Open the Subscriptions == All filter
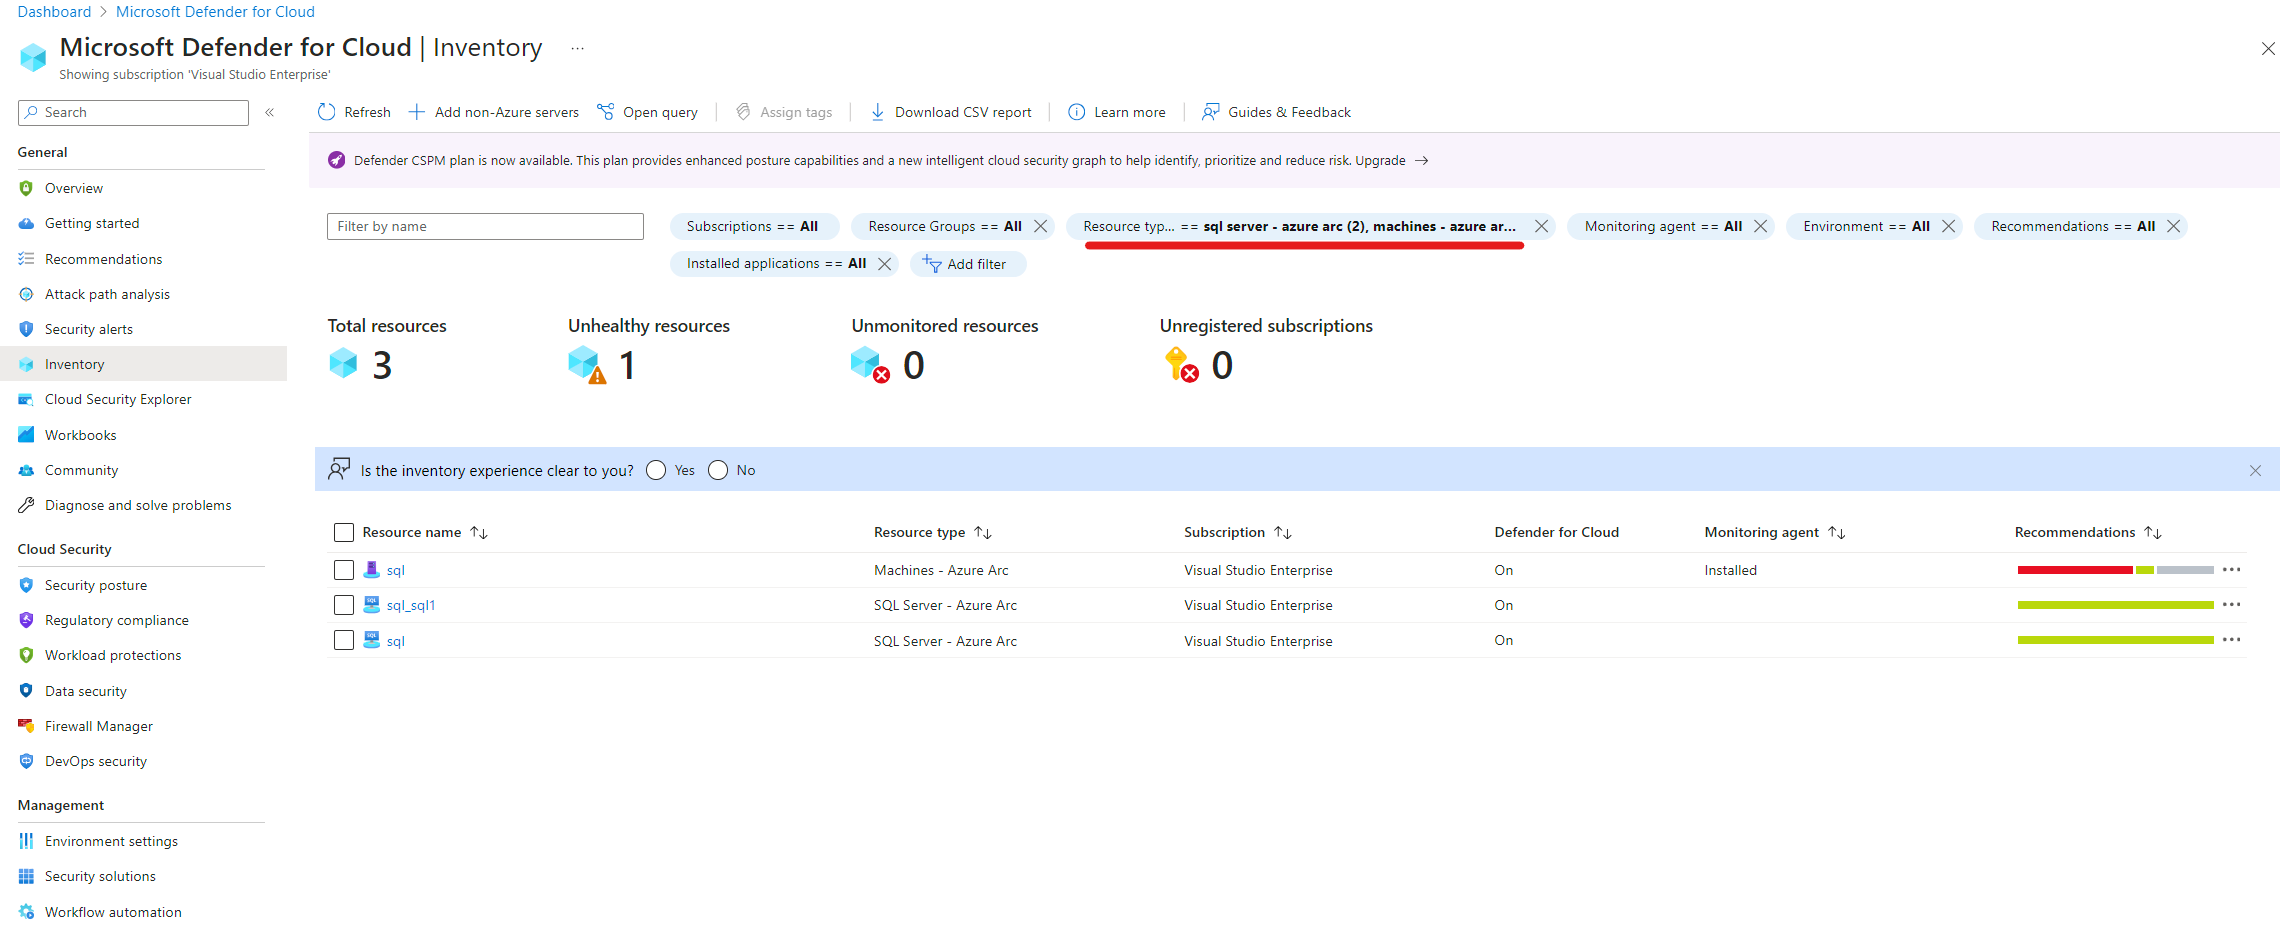The image size is (2280, 941). point(753,226)
